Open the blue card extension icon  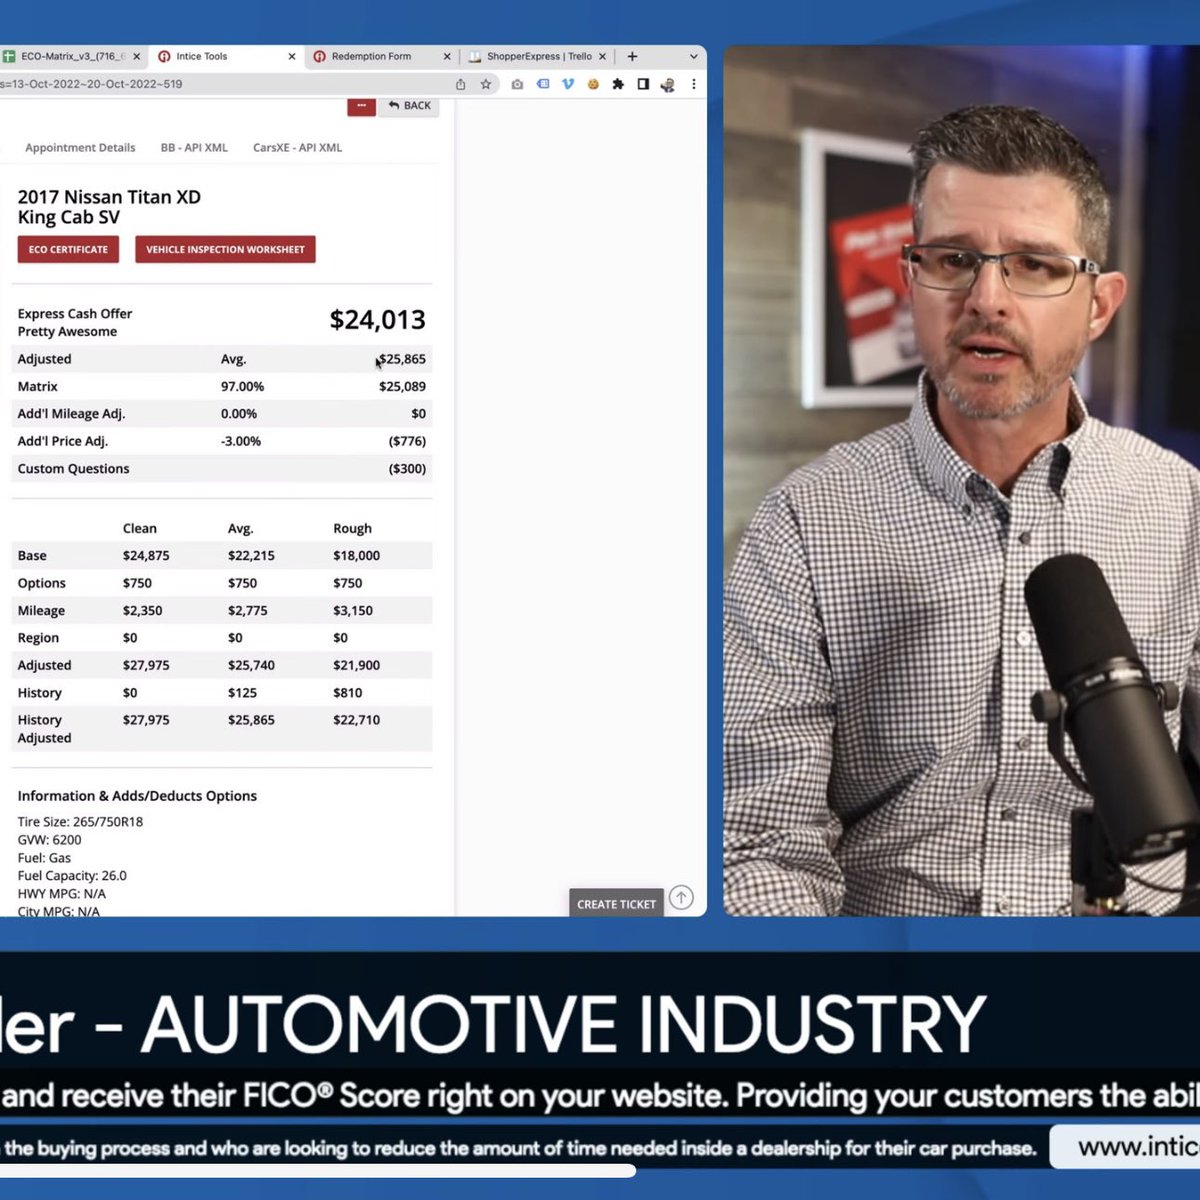(x=543, y=84)
